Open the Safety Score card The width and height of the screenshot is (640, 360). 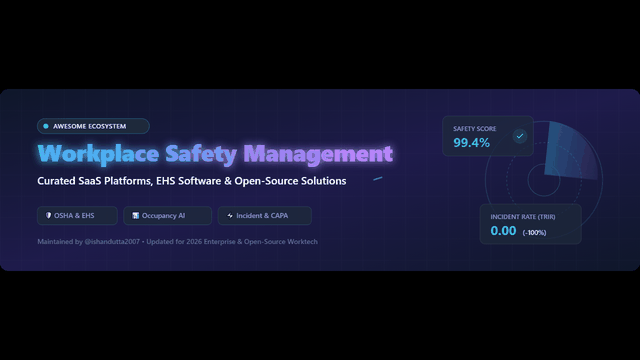(x=488, y=136)
